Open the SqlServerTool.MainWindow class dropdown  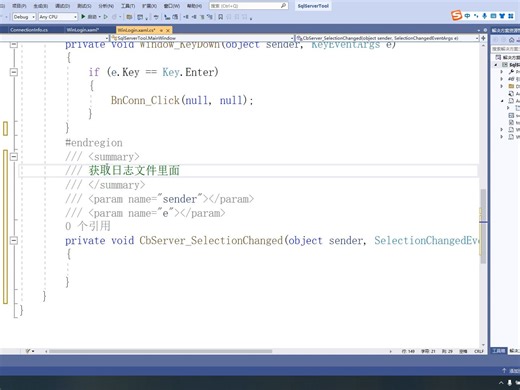click(202, 38)
